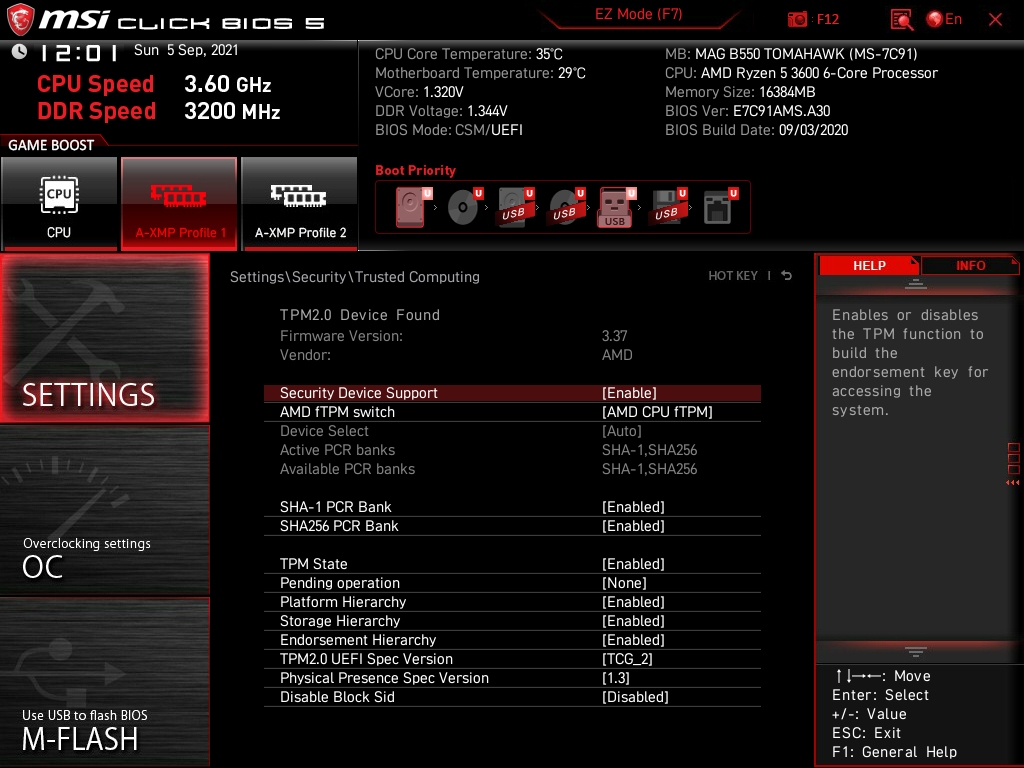Open SHA-1 PCR Bank setting

[x=512, y=507]
